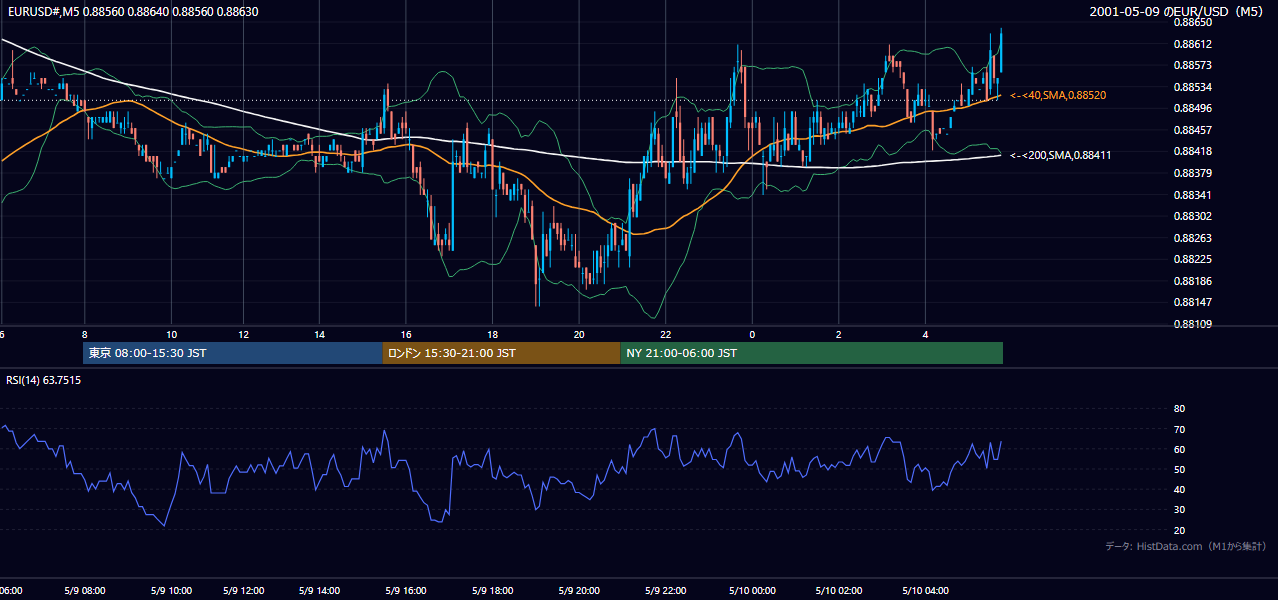The image size is (1278, 600).
Task: Click the 40 SMA 0.88520 label
Action: click(x=1058, y=95)
